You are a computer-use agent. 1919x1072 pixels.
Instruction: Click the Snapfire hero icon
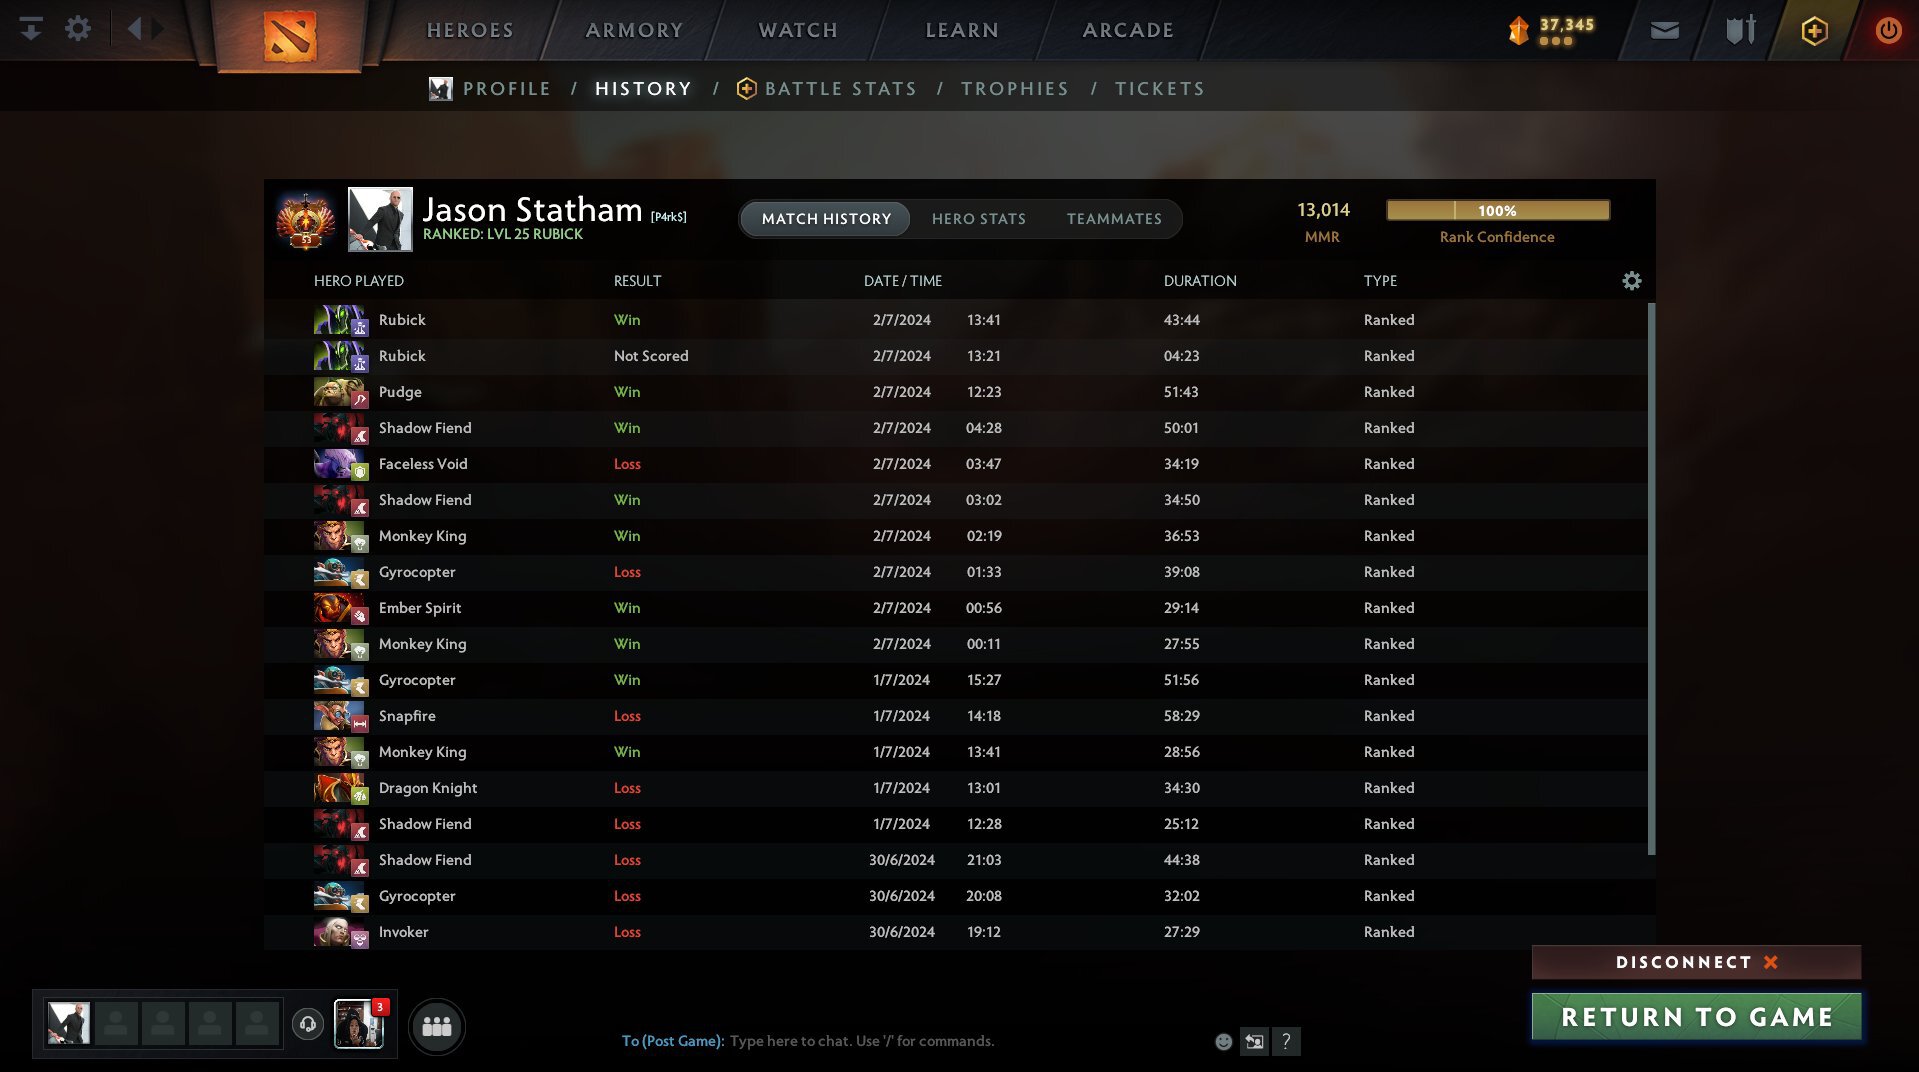coord(340,716)
